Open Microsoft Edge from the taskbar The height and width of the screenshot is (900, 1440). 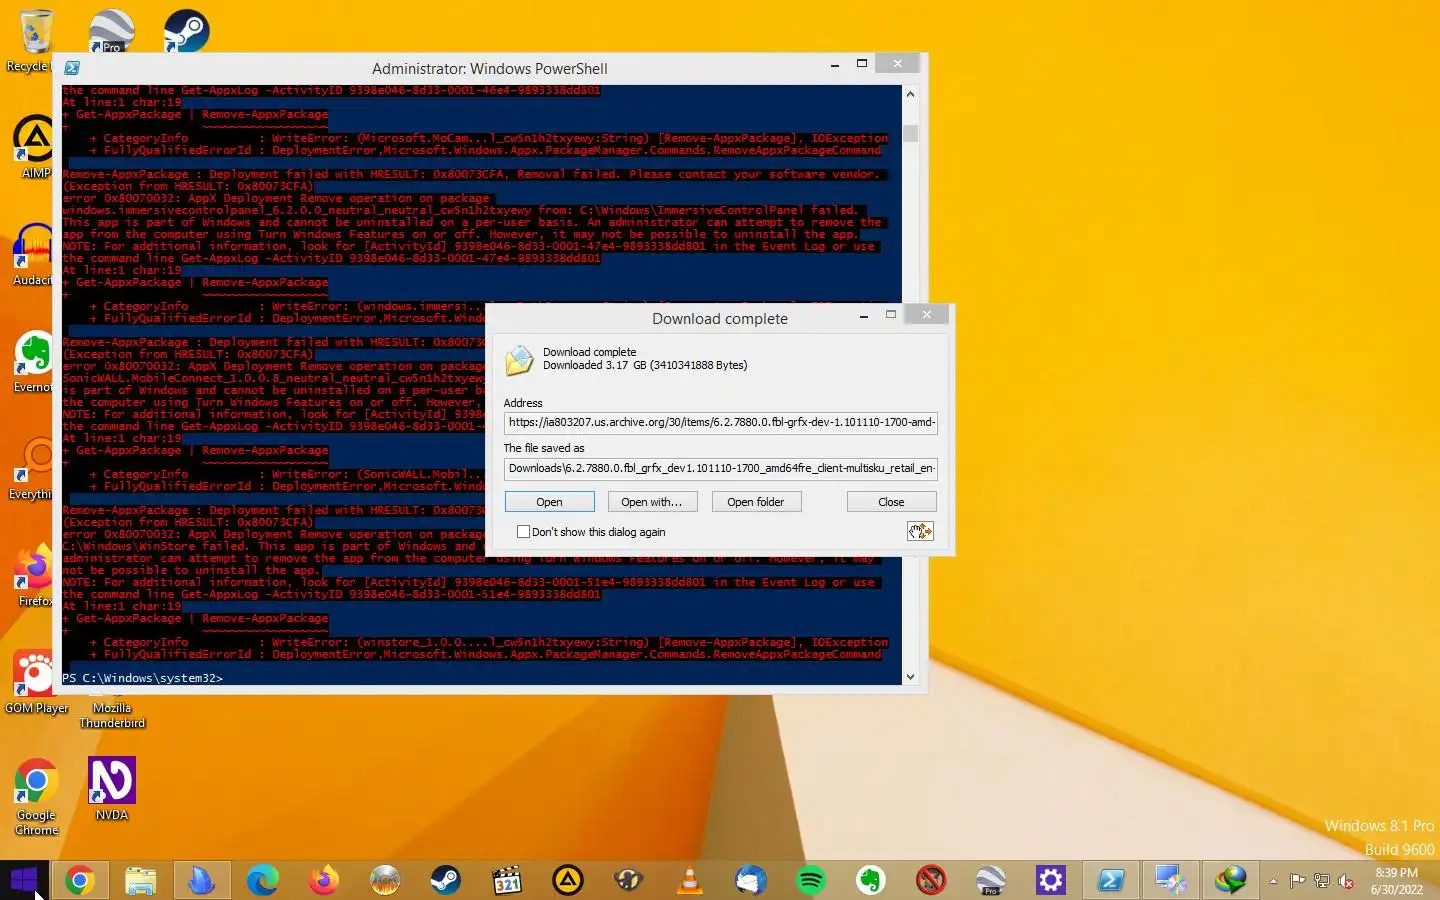click(263, 880)
